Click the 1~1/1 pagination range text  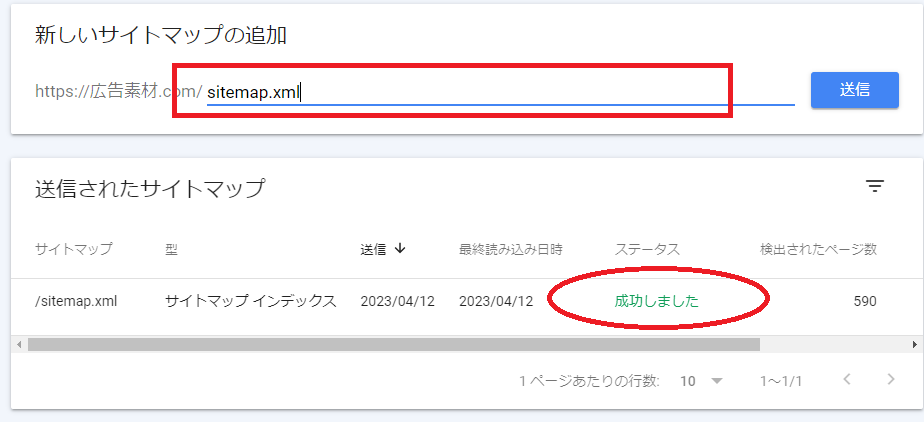coord(781,381)
